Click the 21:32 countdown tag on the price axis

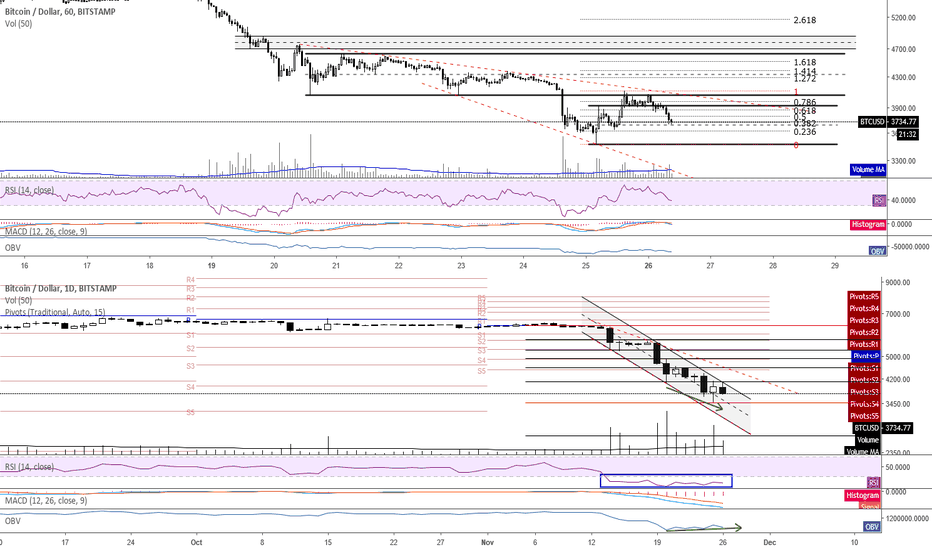[x=906, y=135]
